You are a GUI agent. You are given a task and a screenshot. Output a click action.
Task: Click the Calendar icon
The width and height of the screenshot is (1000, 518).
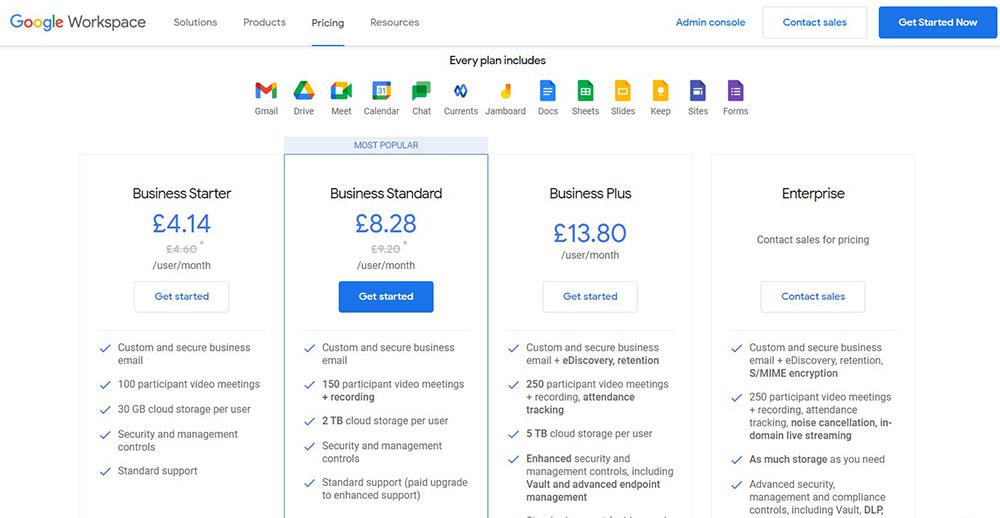(381, 91)
